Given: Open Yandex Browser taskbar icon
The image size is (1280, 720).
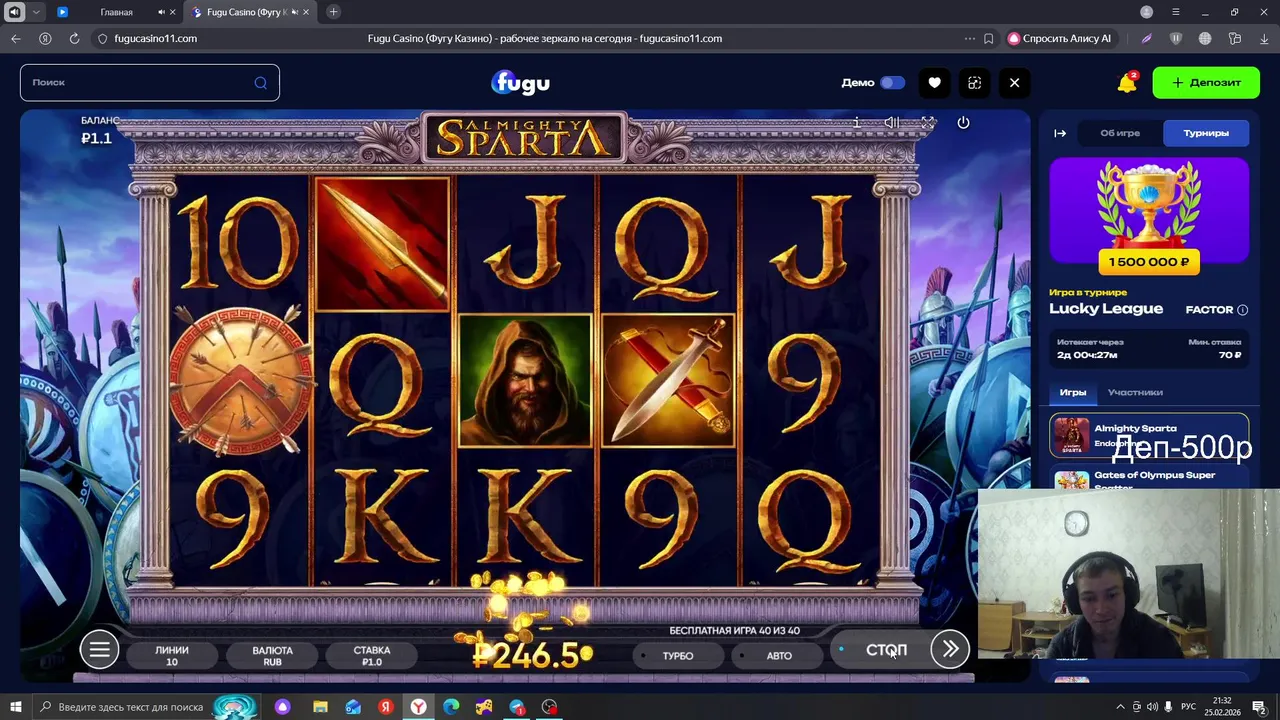Looking at the screenshot, I should pyautogui.click(x=418, y=707).
